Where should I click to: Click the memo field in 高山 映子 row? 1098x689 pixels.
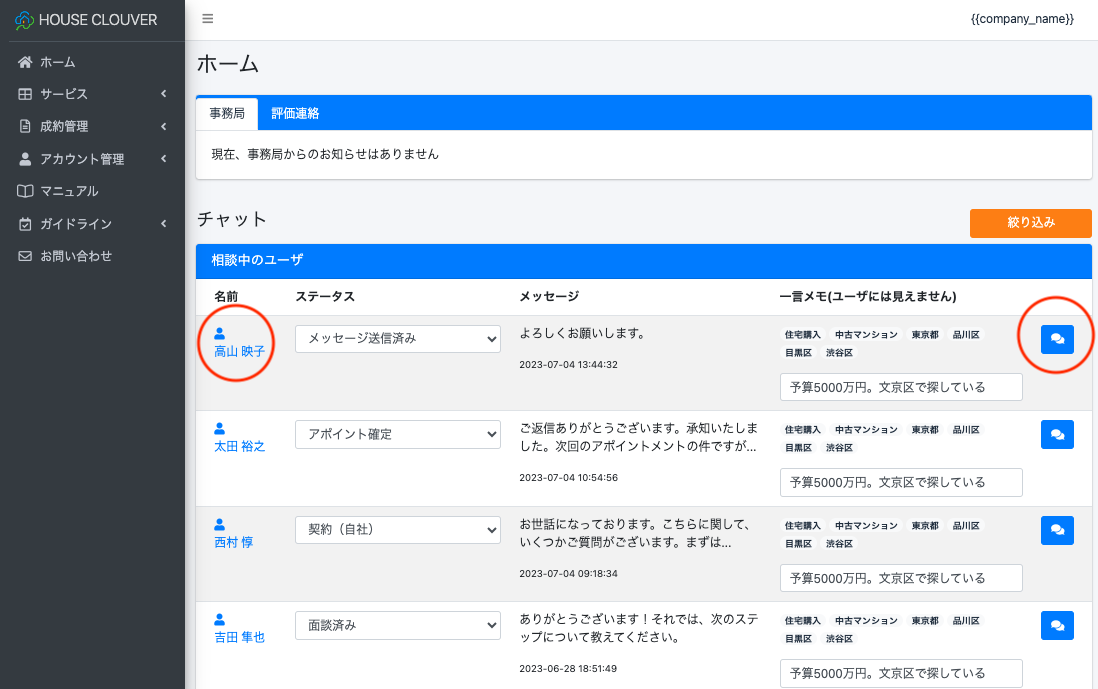pos(900,387)
